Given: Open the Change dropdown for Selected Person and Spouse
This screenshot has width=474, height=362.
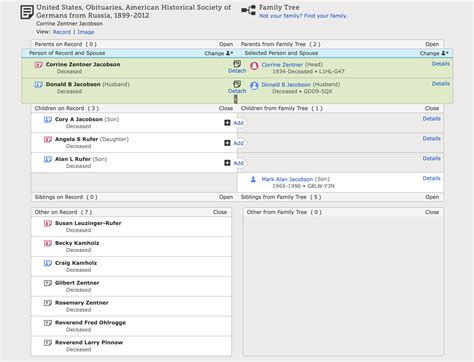Looking at the screenshot, I should (434, 53).
